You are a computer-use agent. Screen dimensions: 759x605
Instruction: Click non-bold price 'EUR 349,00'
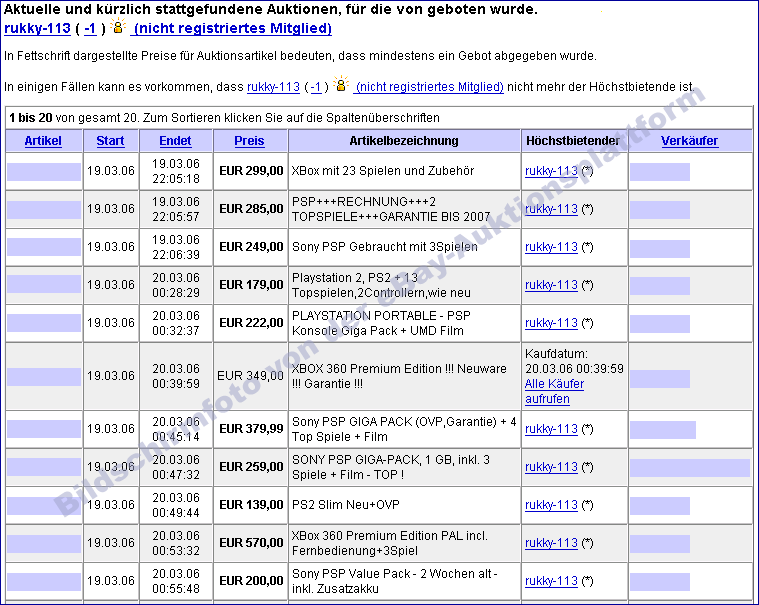(250, 376)
